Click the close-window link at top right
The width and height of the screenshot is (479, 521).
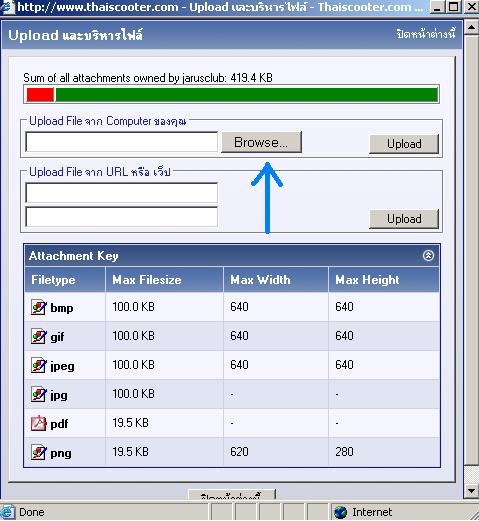426,34
